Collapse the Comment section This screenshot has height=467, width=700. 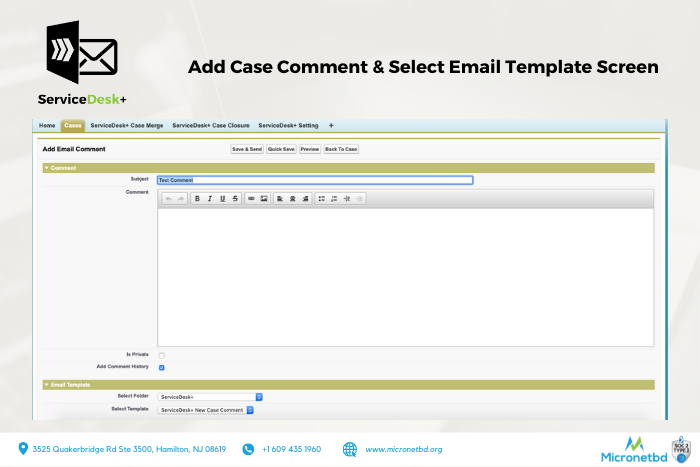coord(46,168)
